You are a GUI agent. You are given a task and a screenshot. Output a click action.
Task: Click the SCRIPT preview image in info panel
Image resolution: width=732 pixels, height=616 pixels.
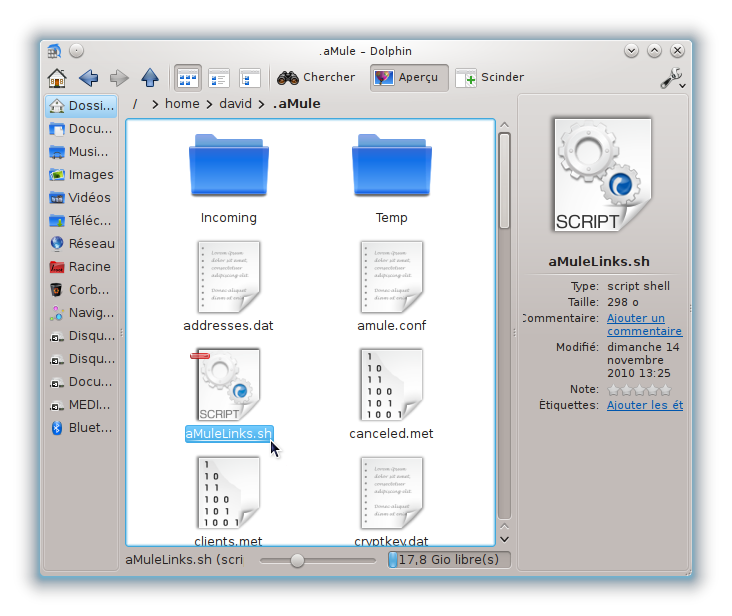tap(603, 175)
